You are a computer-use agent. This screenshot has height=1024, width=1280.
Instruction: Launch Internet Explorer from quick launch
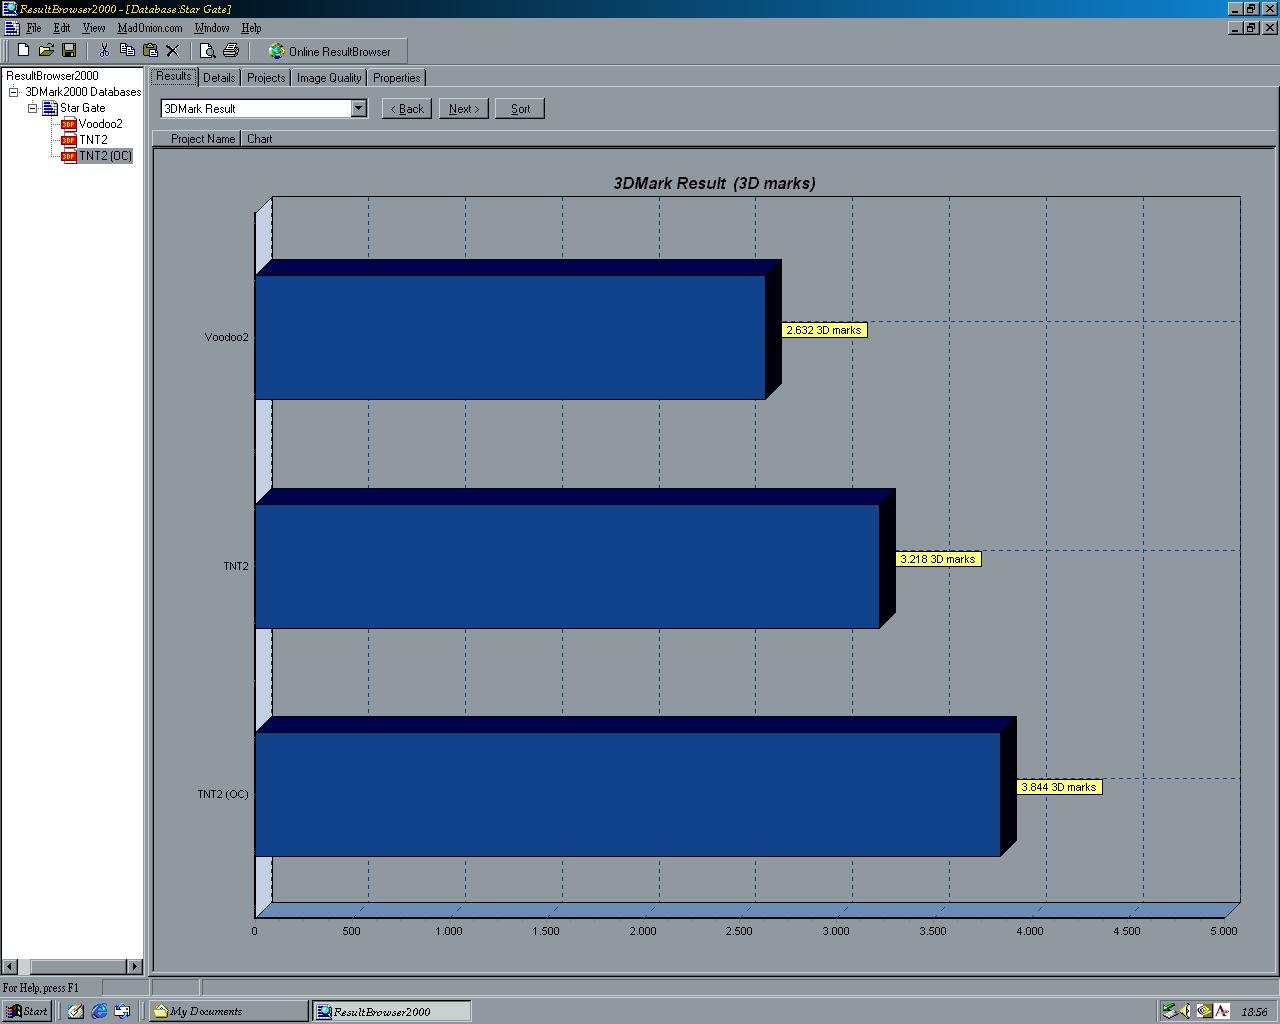click(99, 1011)
